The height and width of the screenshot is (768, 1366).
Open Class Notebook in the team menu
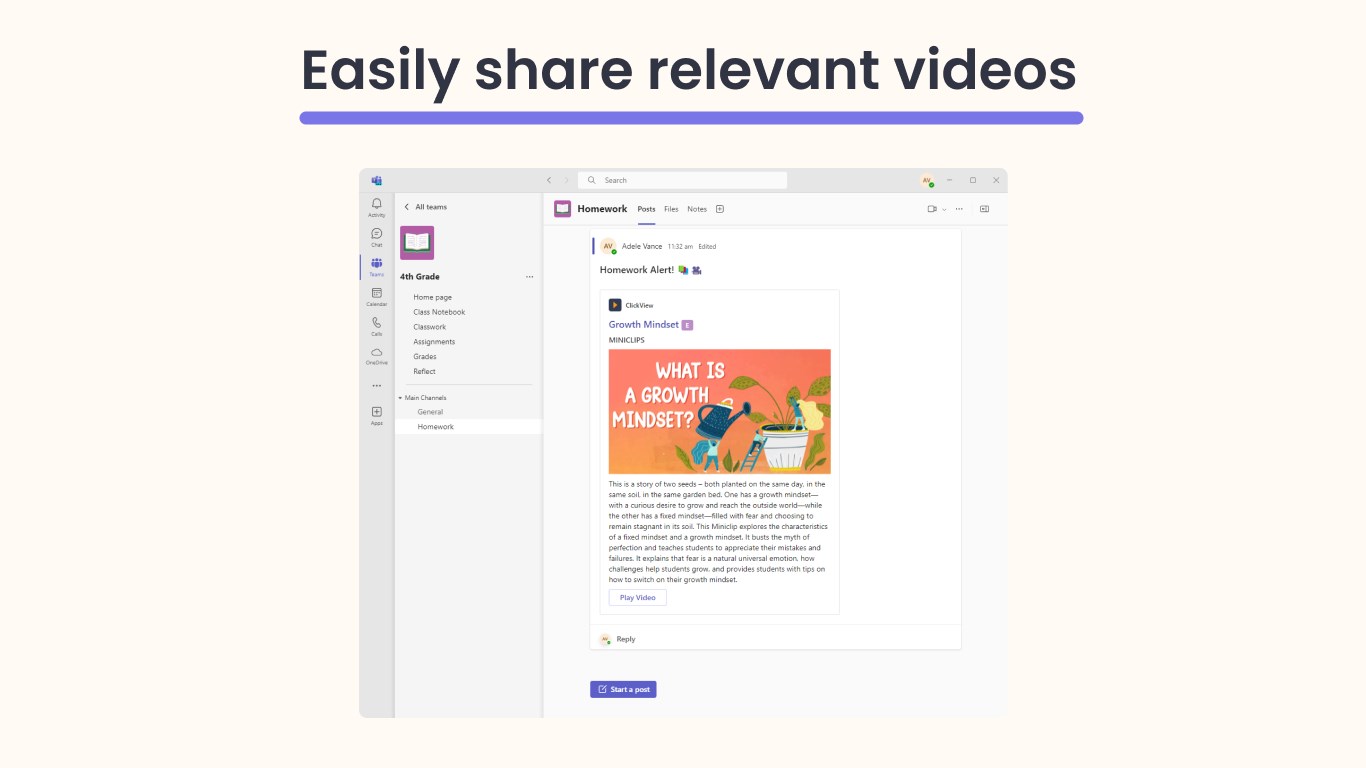pos(440,312)
